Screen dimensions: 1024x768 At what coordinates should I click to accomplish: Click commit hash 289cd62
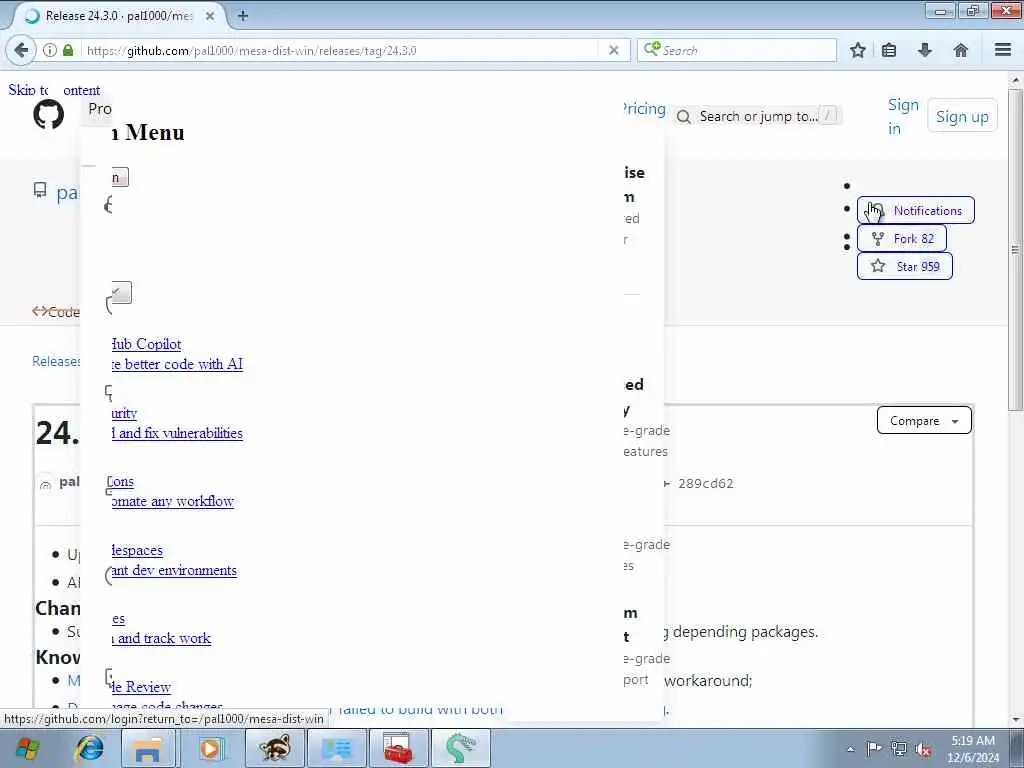(705, 483)
